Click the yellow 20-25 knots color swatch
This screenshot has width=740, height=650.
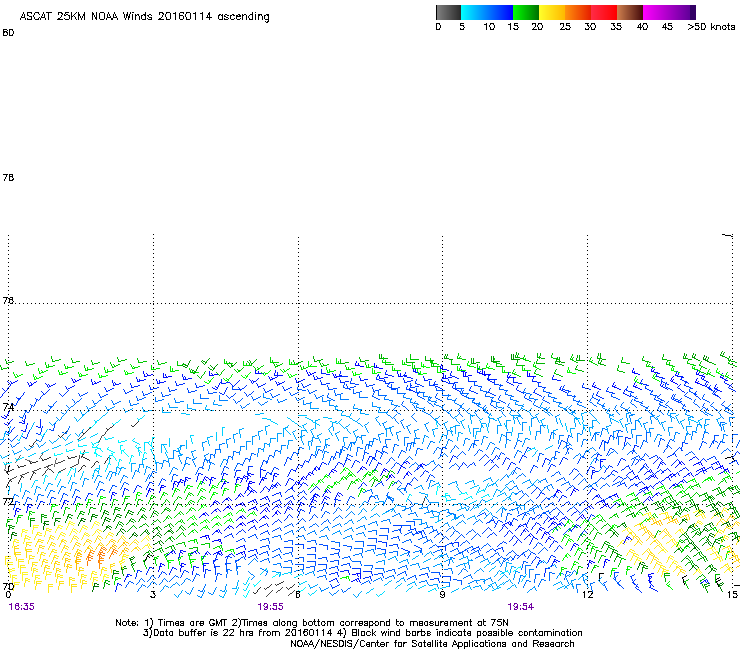tap(552, 12)
